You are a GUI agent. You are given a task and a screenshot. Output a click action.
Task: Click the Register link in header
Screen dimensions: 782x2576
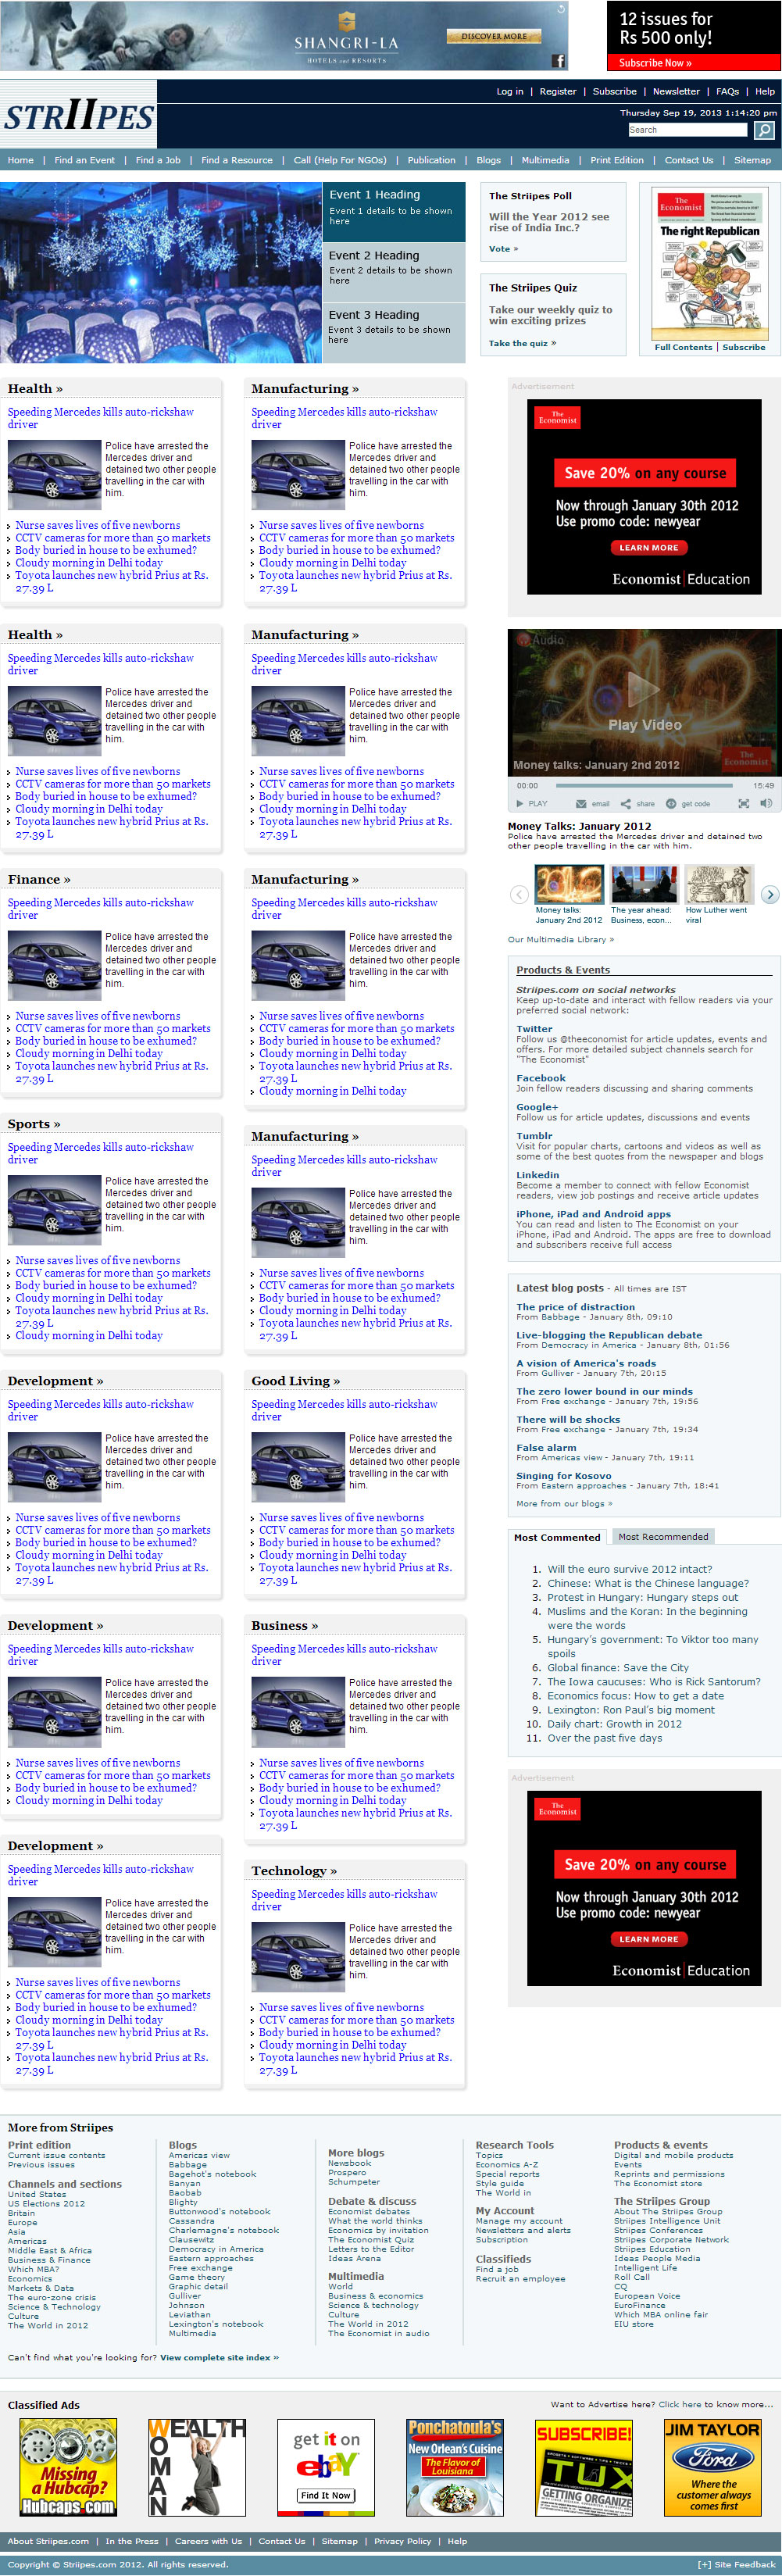click(x=558, y=91)
